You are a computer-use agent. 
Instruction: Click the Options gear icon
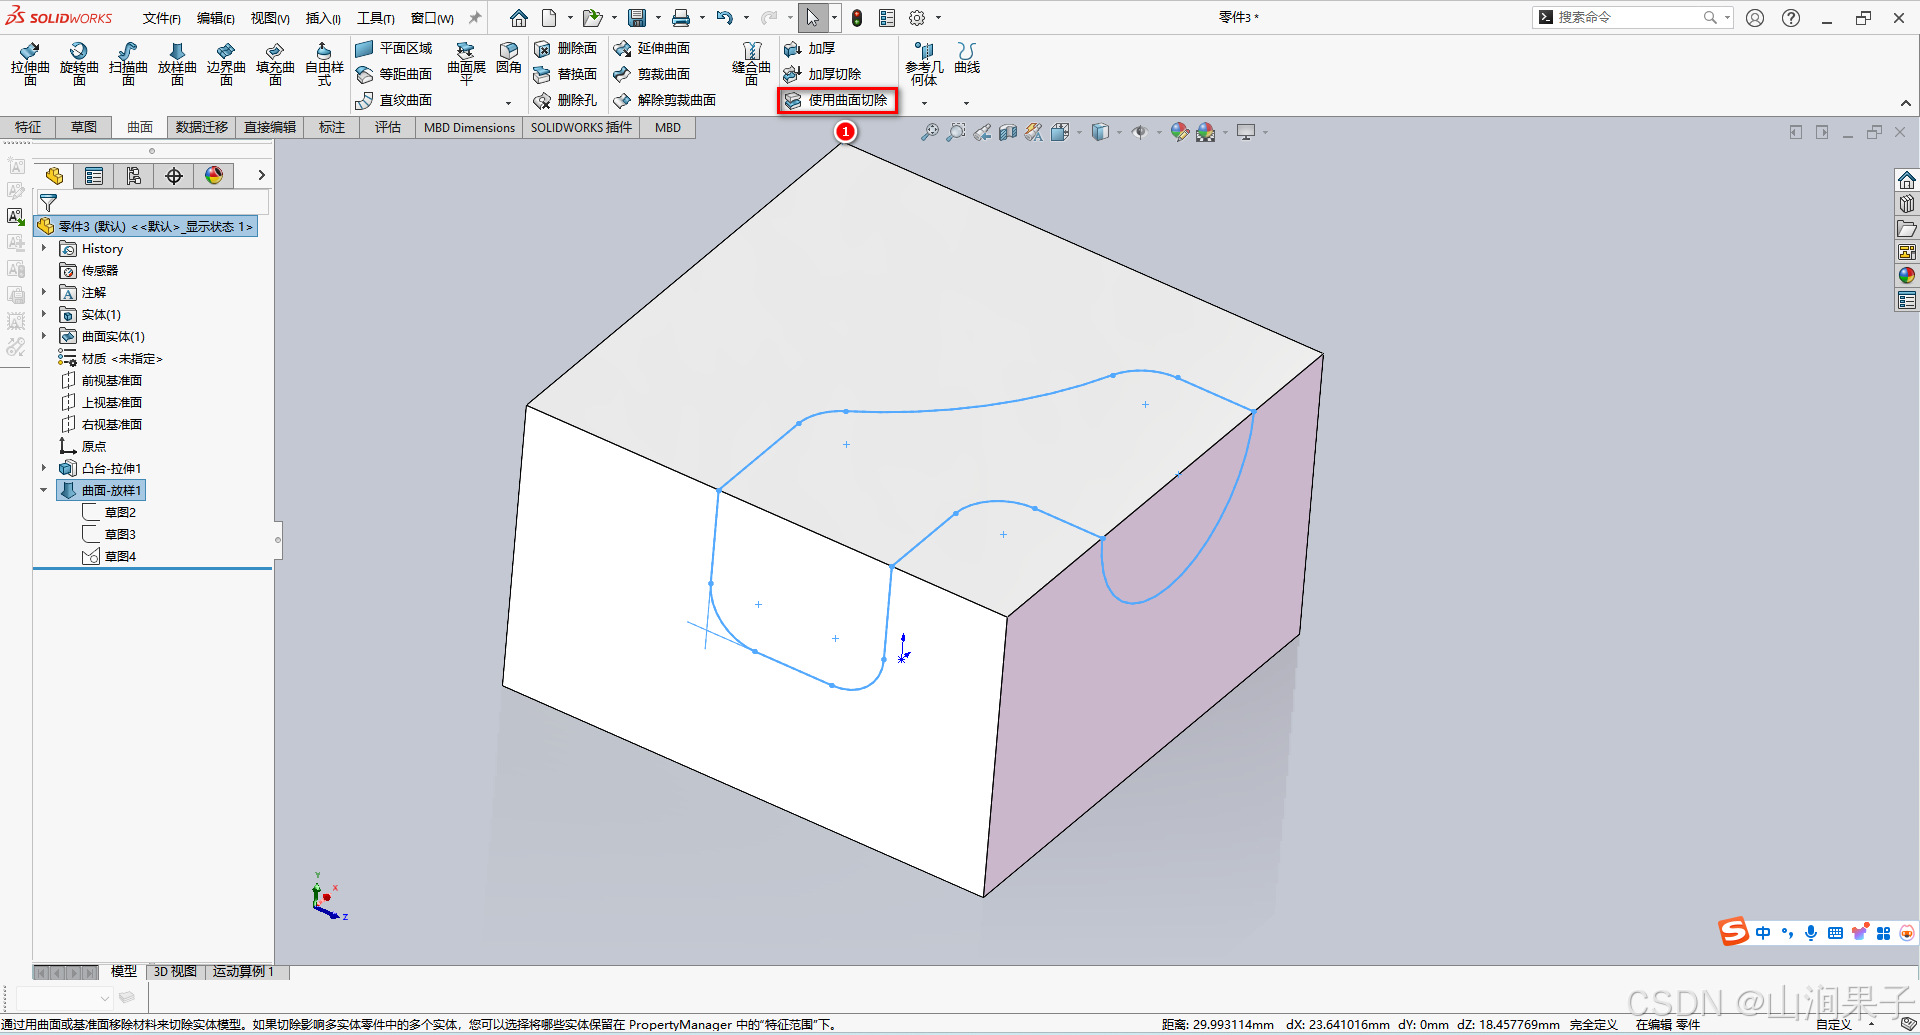click(917, 18)
